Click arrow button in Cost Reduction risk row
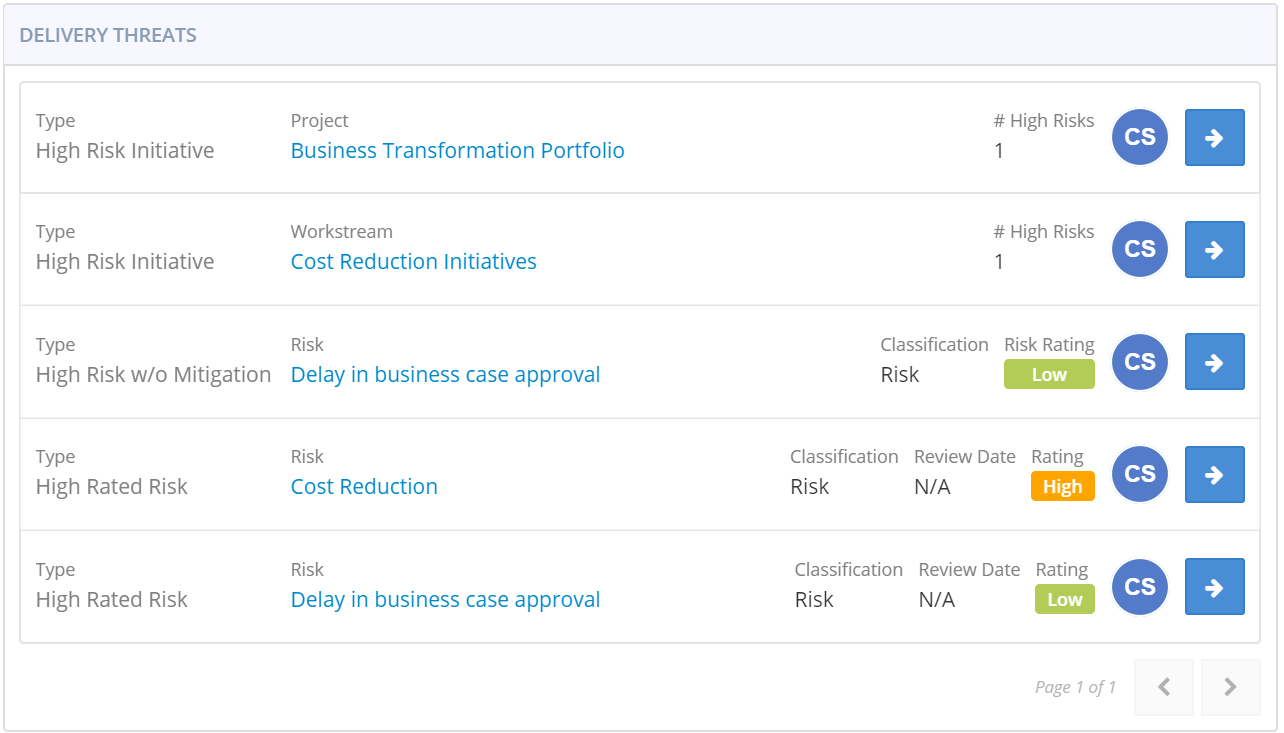Viewport: 1284px width, 733px height. coord(1214,474)
